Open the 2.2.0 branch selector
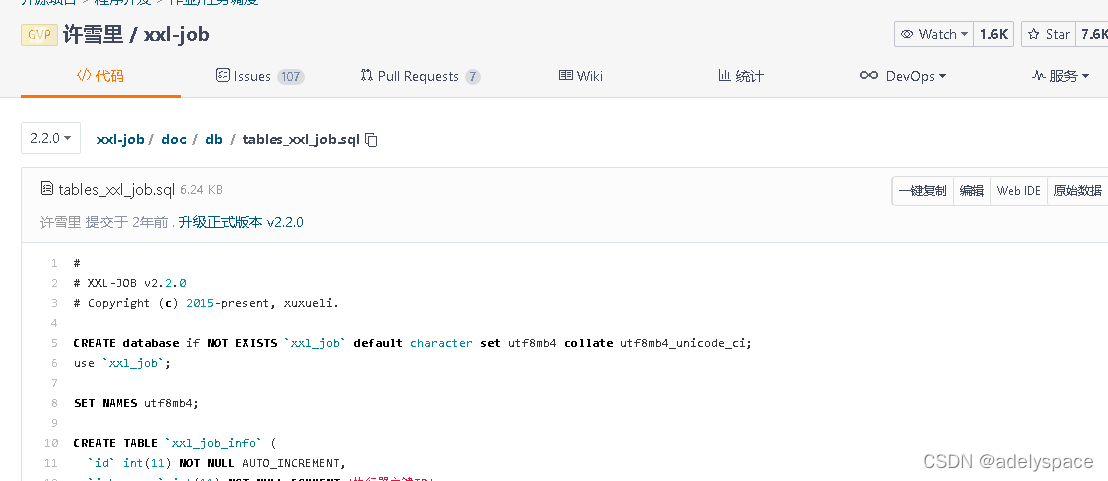The height and width of the screenshot is (481, 1108). click(x=51, y=138)
